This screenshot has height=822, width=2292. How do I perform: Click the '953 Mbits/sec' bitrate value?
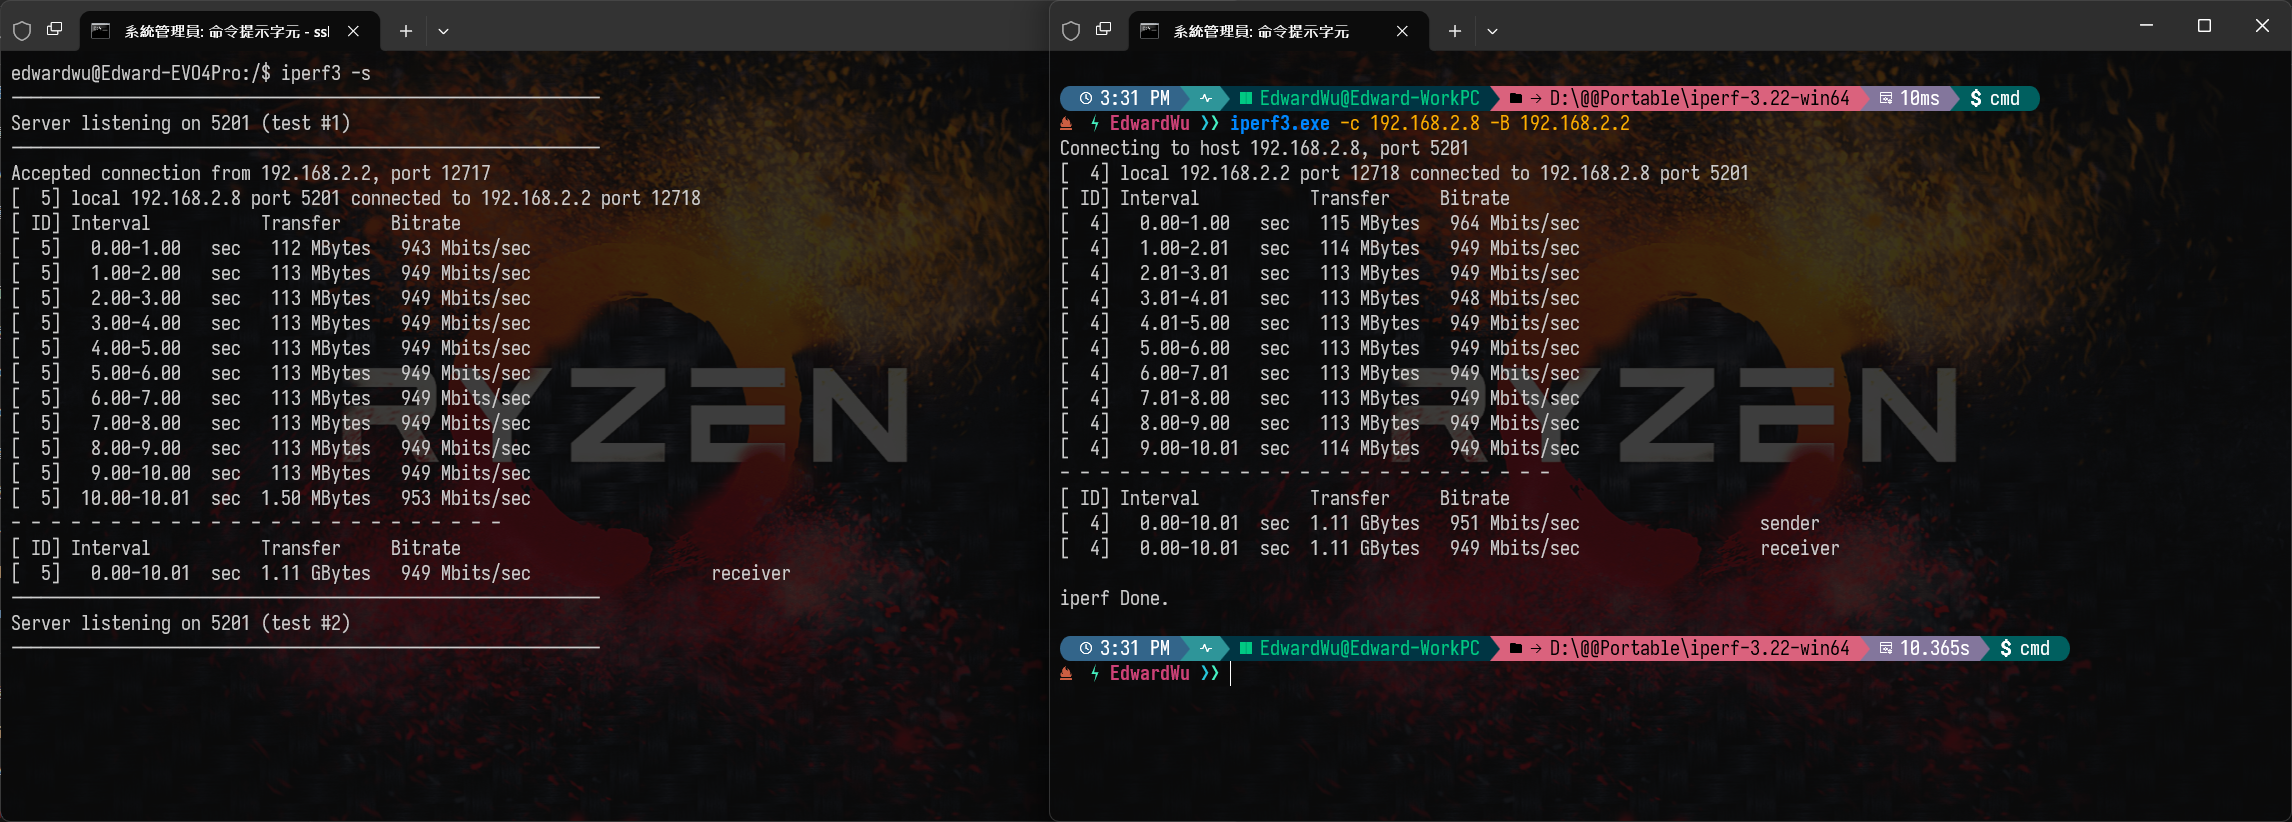pyautogui.click(x=466, y=498)
